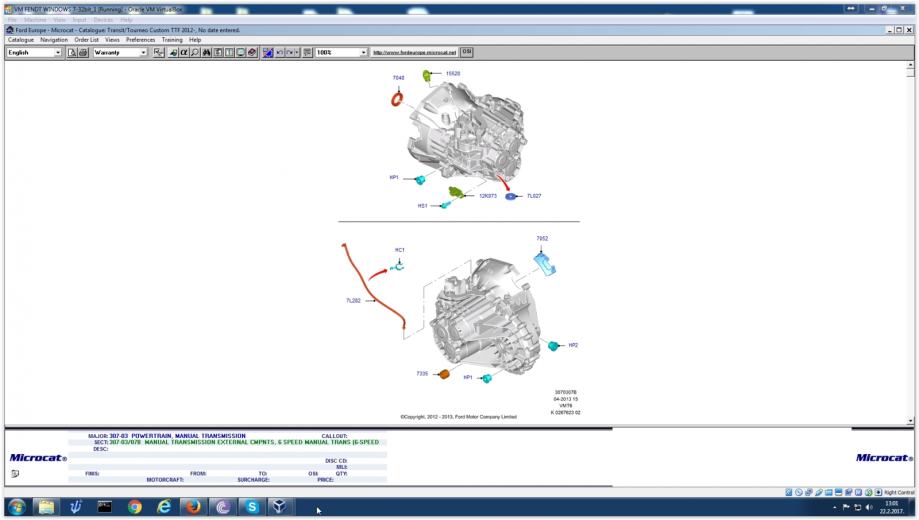The width and height of the screenshot is (919, 520).
Task: Click the toolbar icon left of the alpha symbol
Action: tap(173, 52)
